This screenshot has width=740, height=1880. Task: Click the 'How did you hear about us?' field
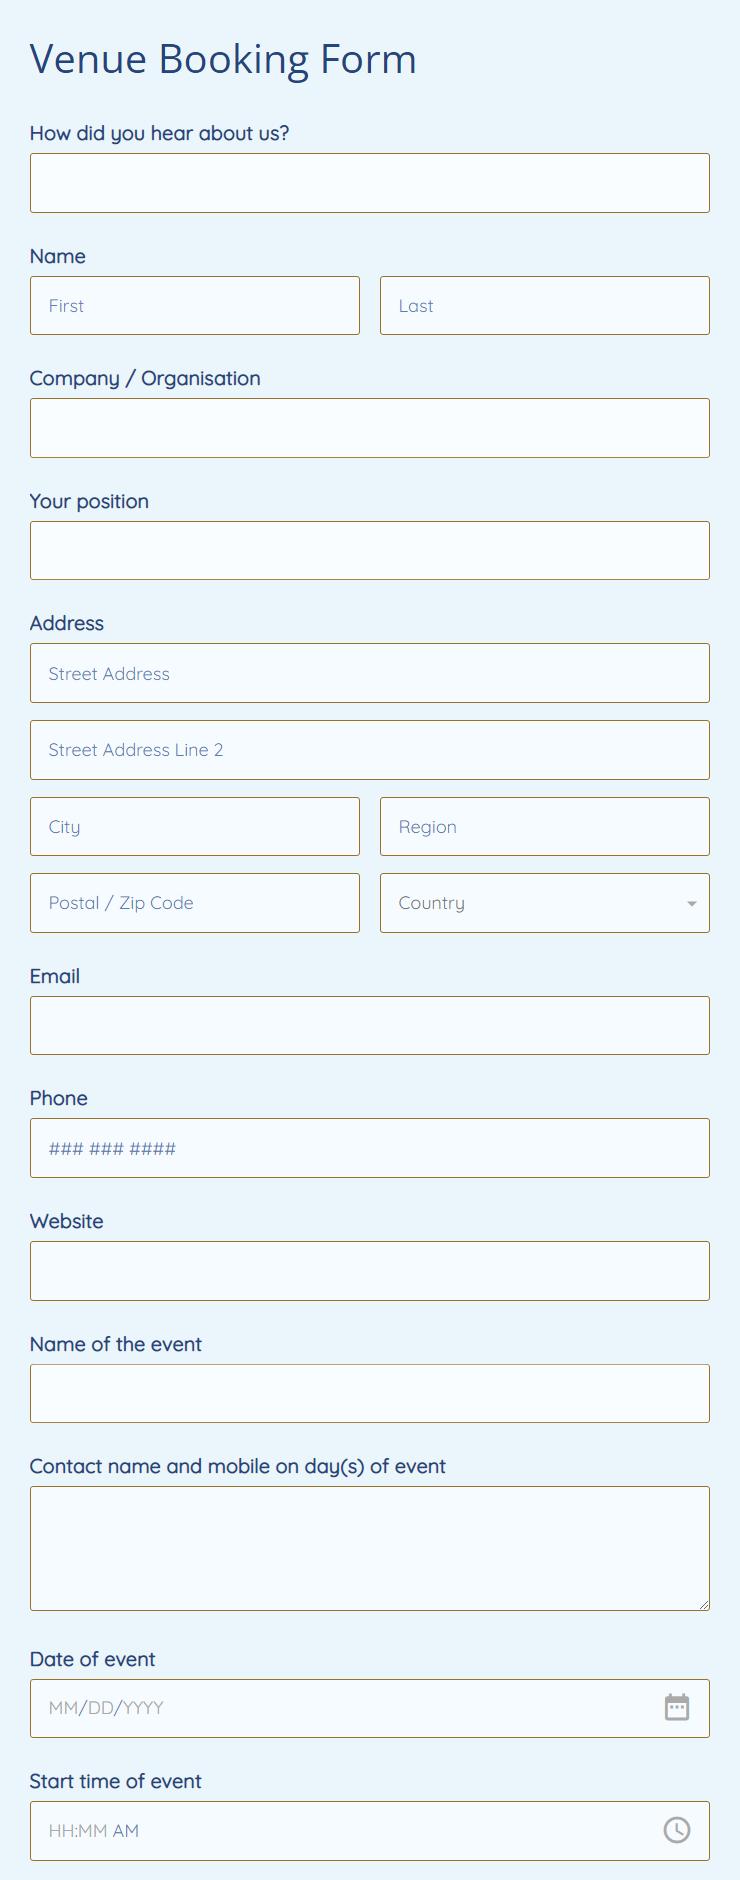[370, 183]
